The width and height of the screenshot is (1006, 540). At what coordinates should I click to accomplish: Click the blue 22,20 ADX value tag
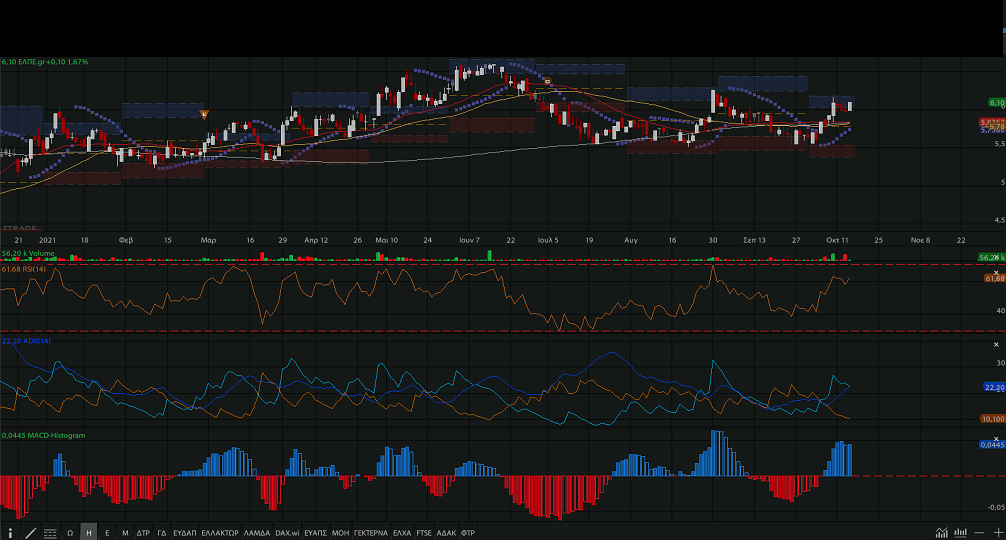[x=994, y=387]
